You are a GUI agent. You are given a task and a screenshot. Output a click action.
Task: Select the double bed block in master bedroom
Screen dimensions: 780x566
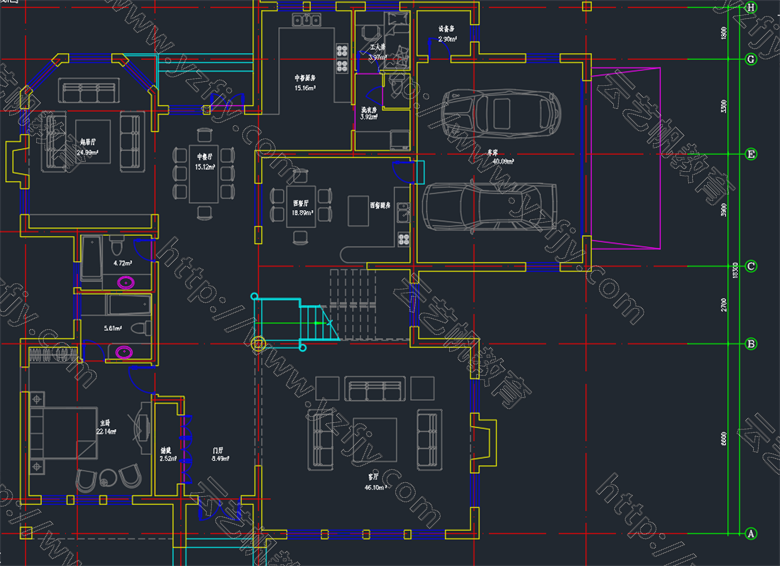[x=63, y=433]
